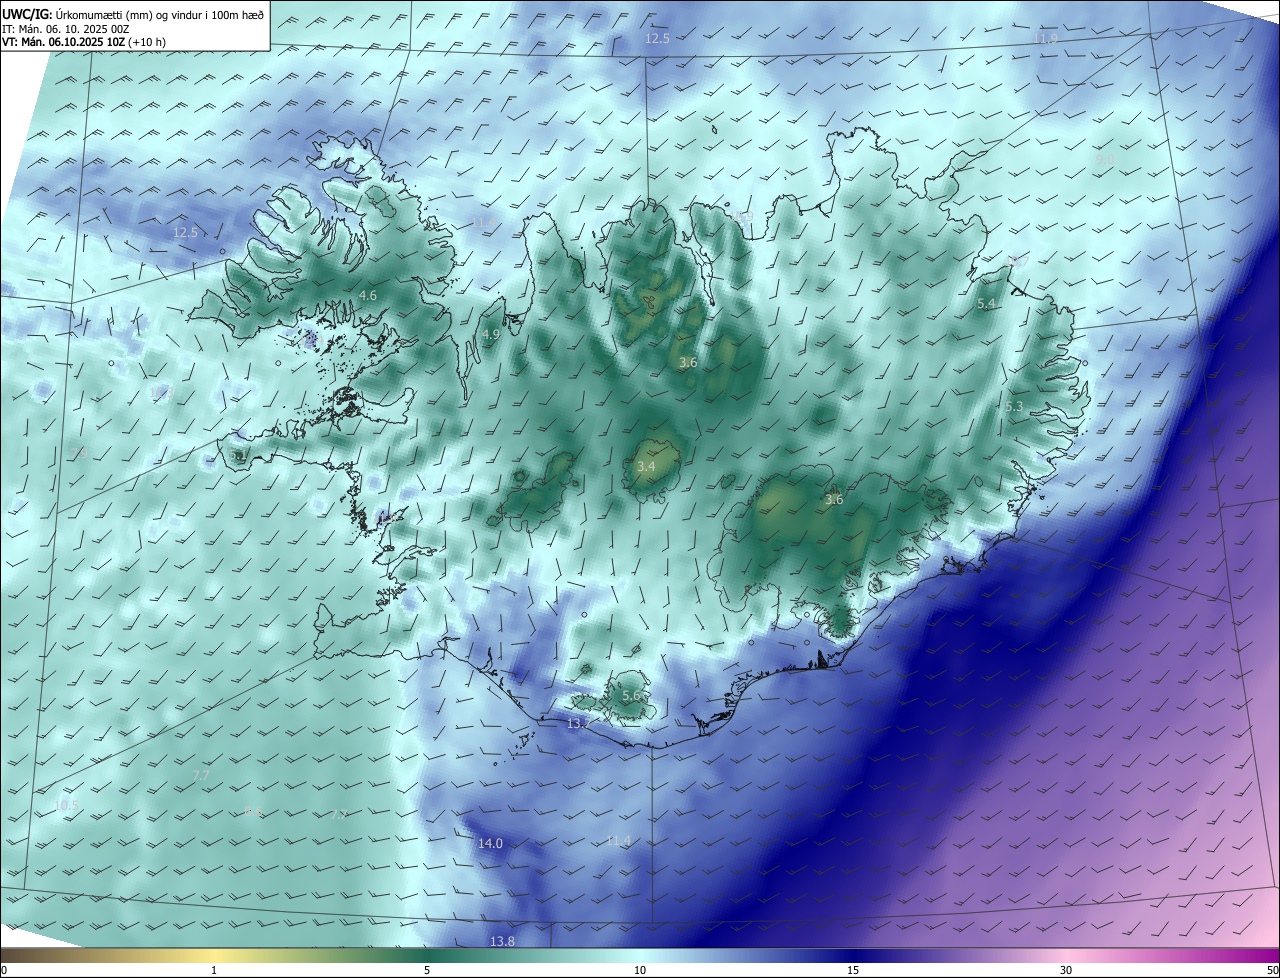This screenshot has width=1280, height=978.
Task: Click the 13.7 value label on the south coast
Action: pyautogui.click(x=580, y=723)
